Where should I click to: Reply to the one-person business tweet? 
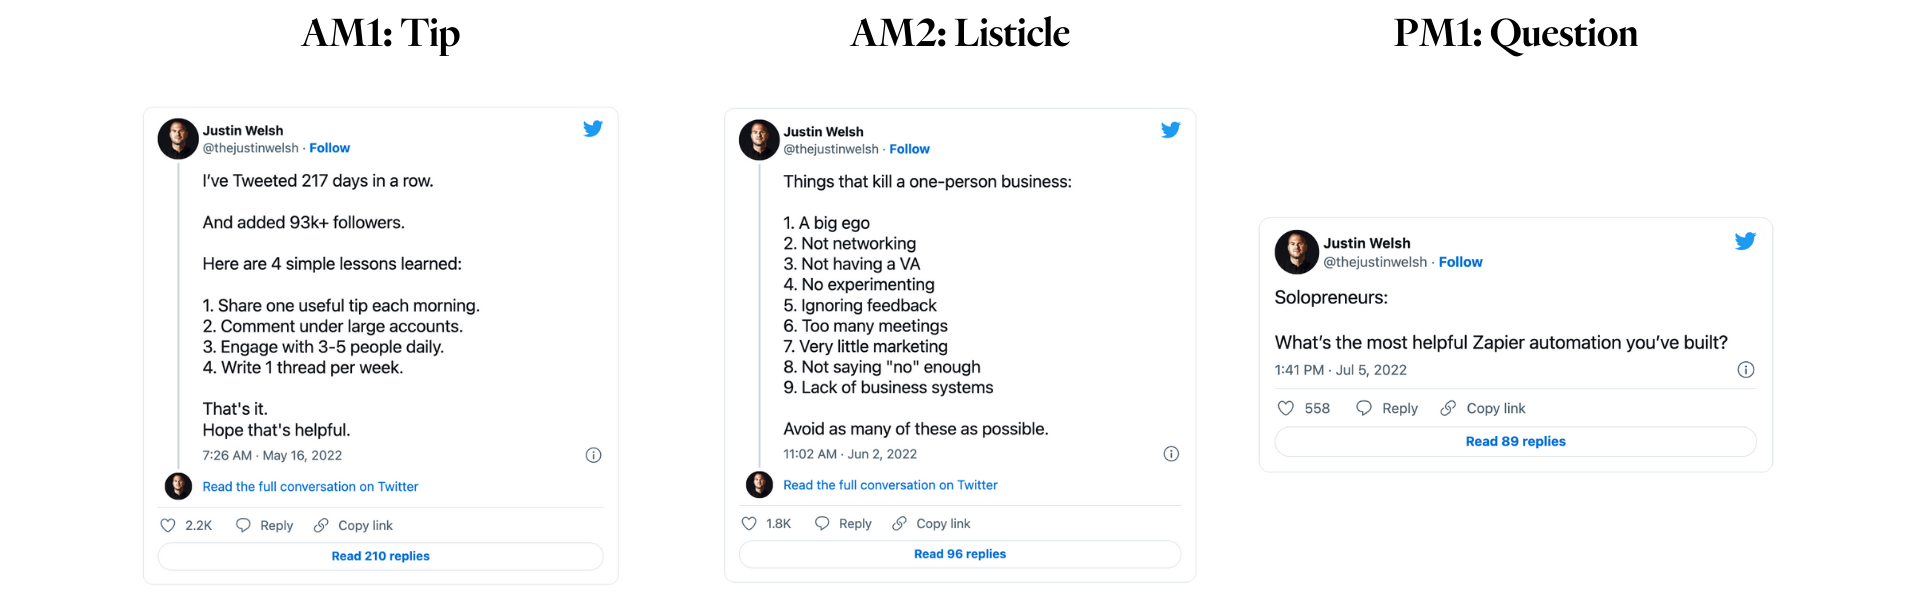843,523
